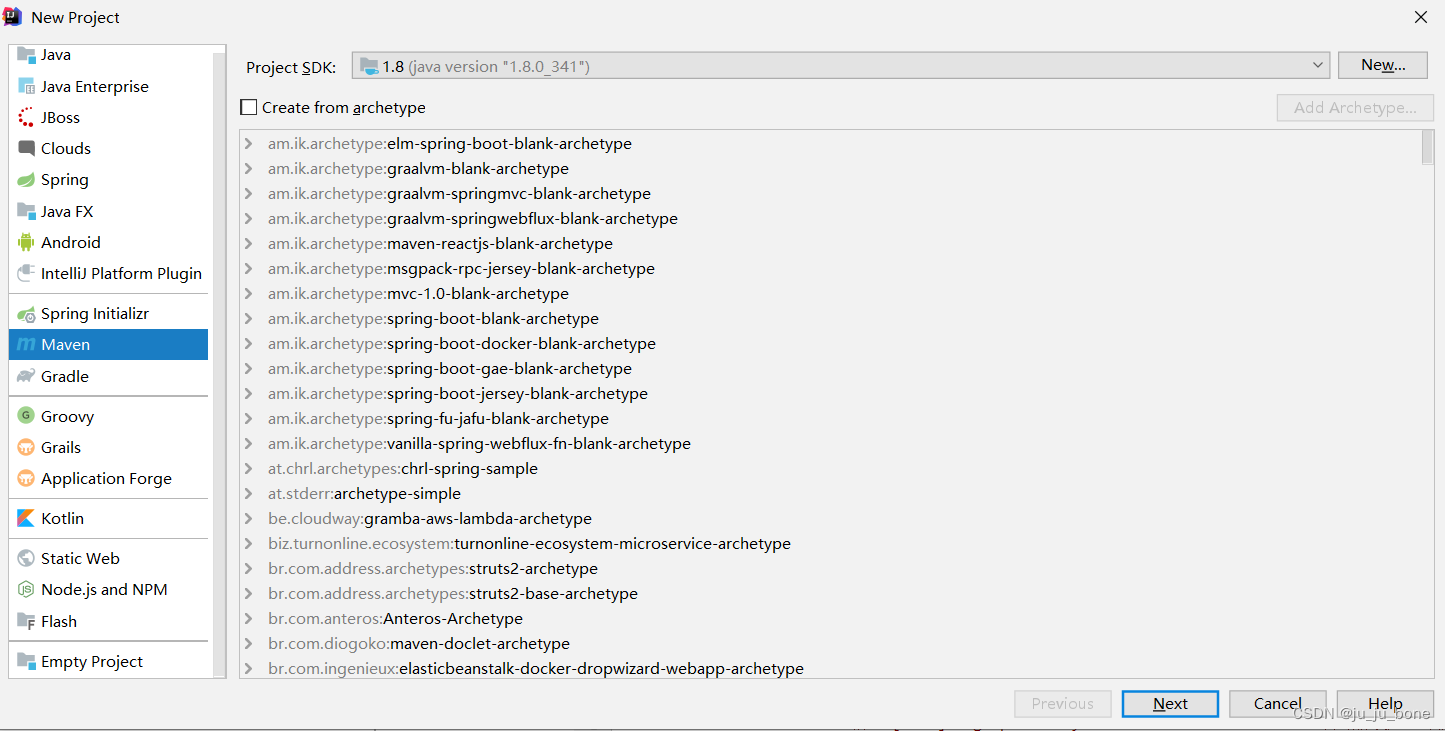Click the IntelliJ logo in title bar
The width and height of the screenshot is (1445, 731).
[x=14, y=17]
